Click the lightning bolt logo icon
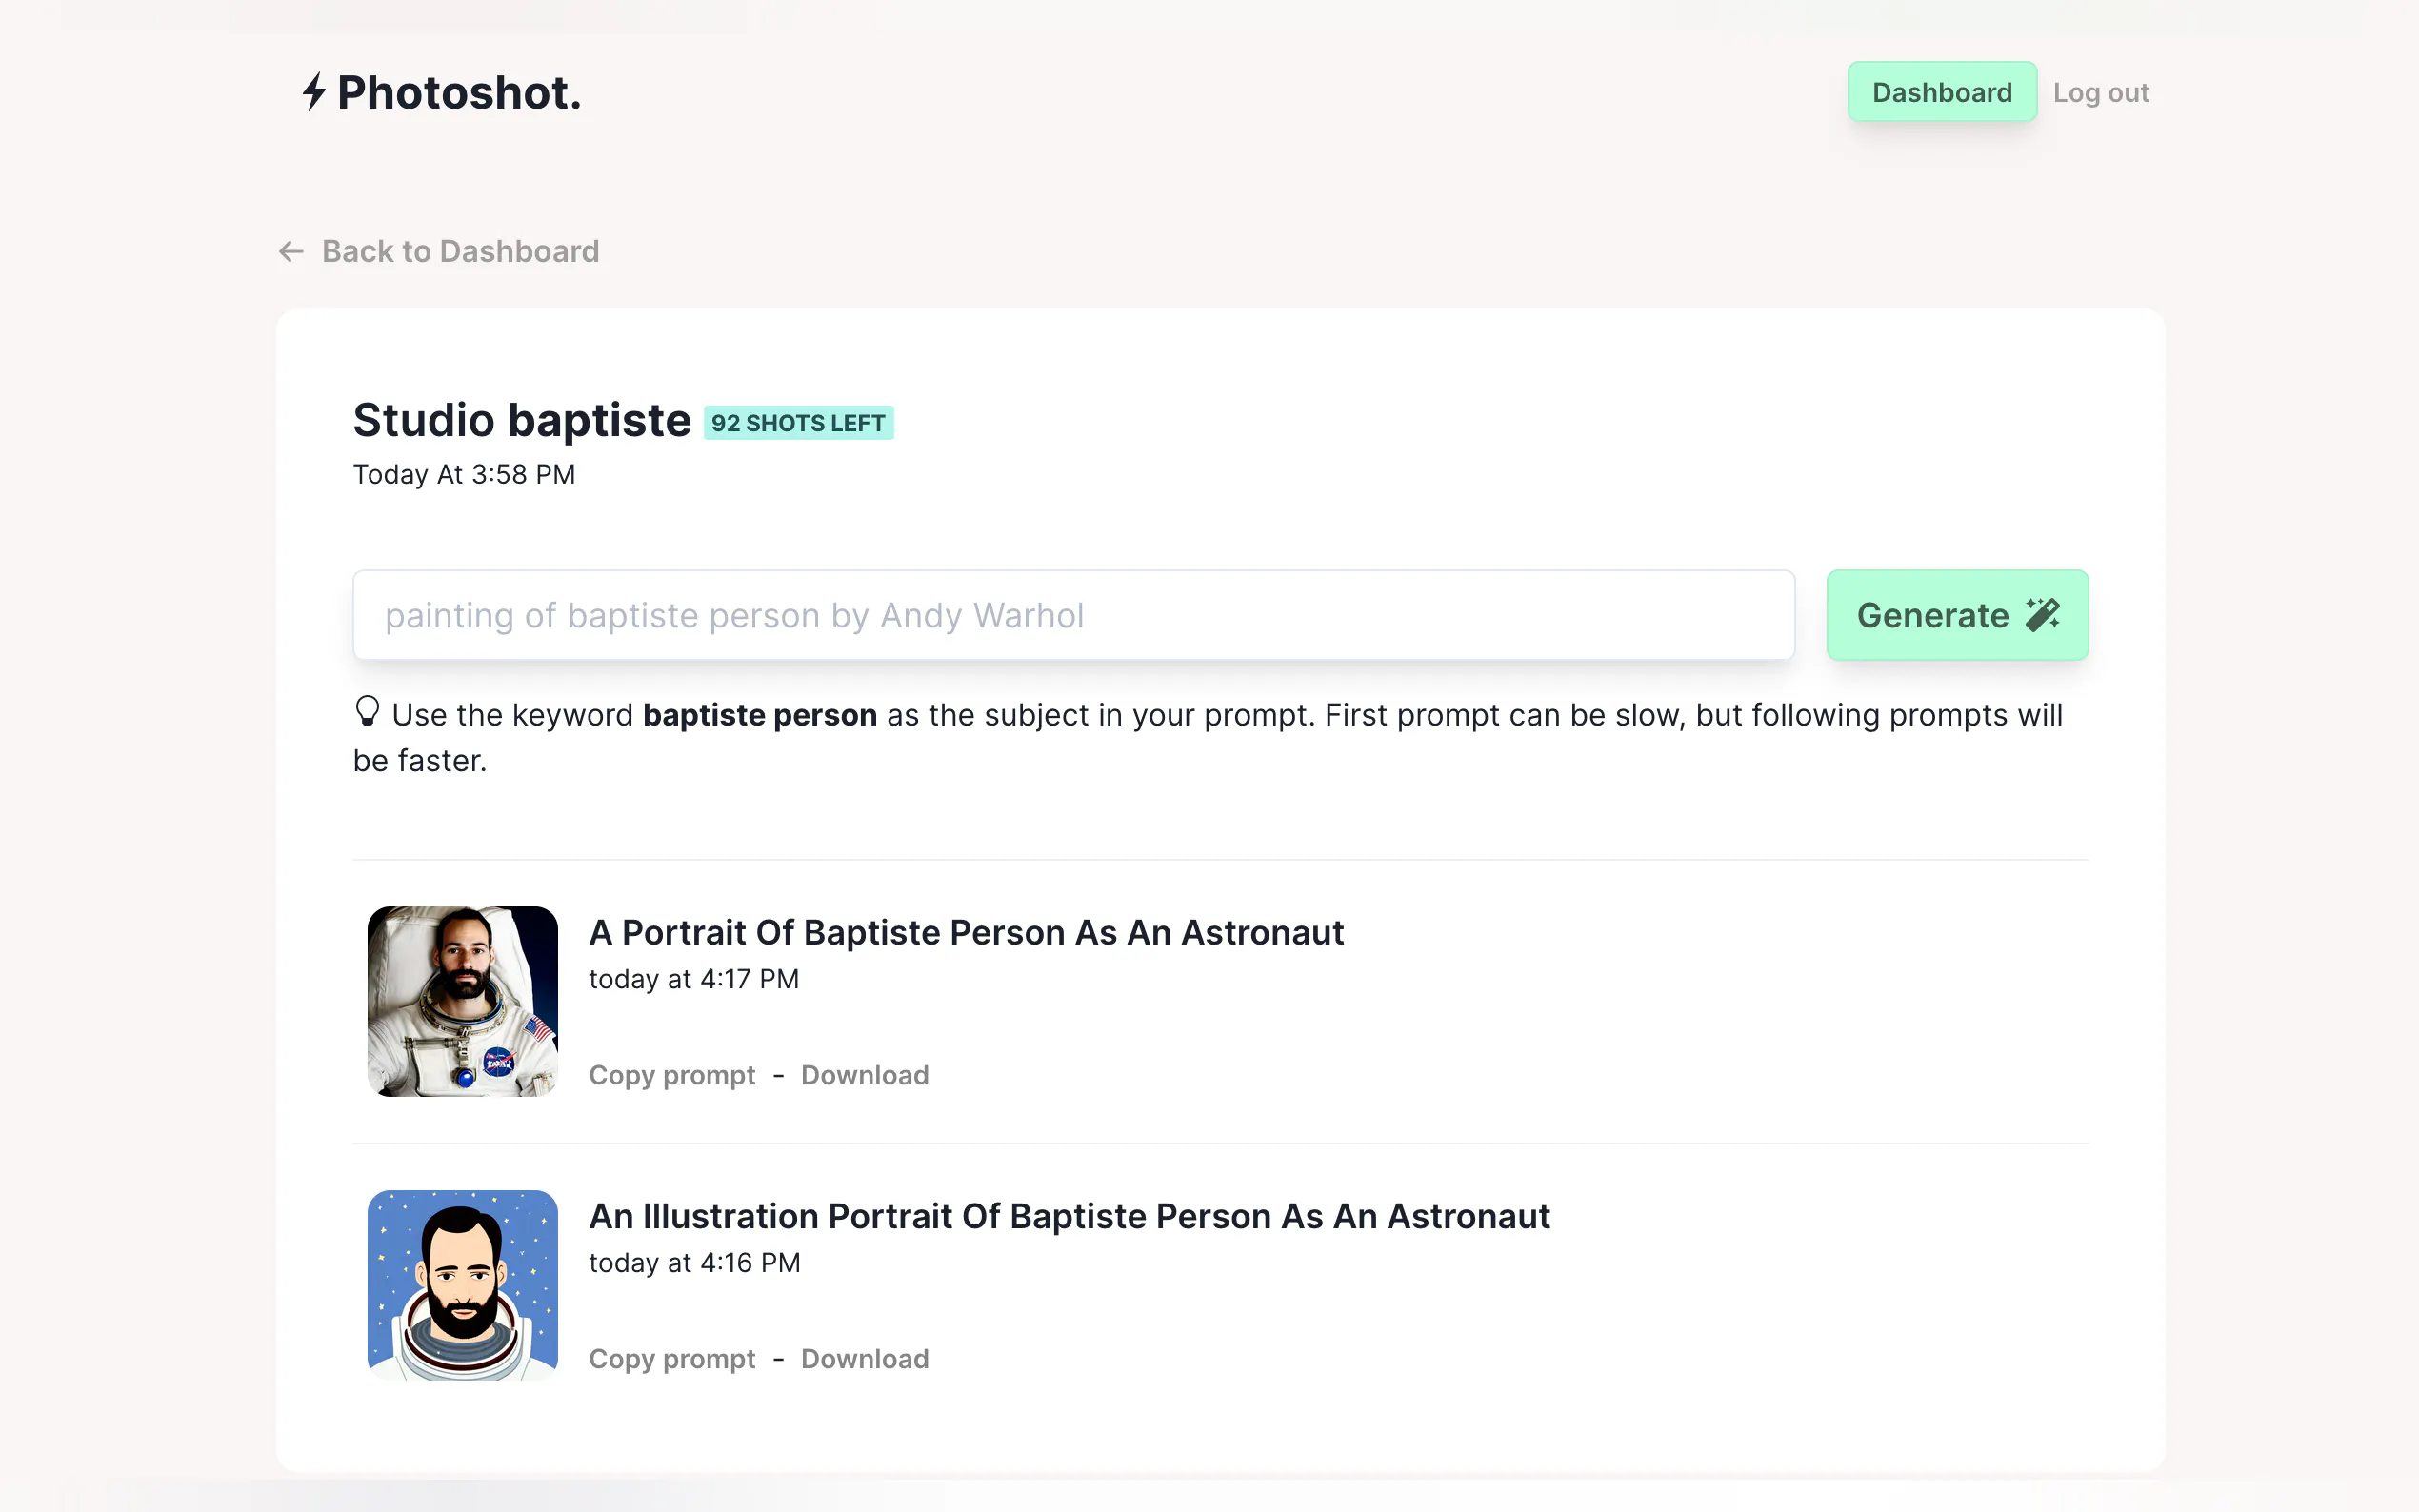 314,92
